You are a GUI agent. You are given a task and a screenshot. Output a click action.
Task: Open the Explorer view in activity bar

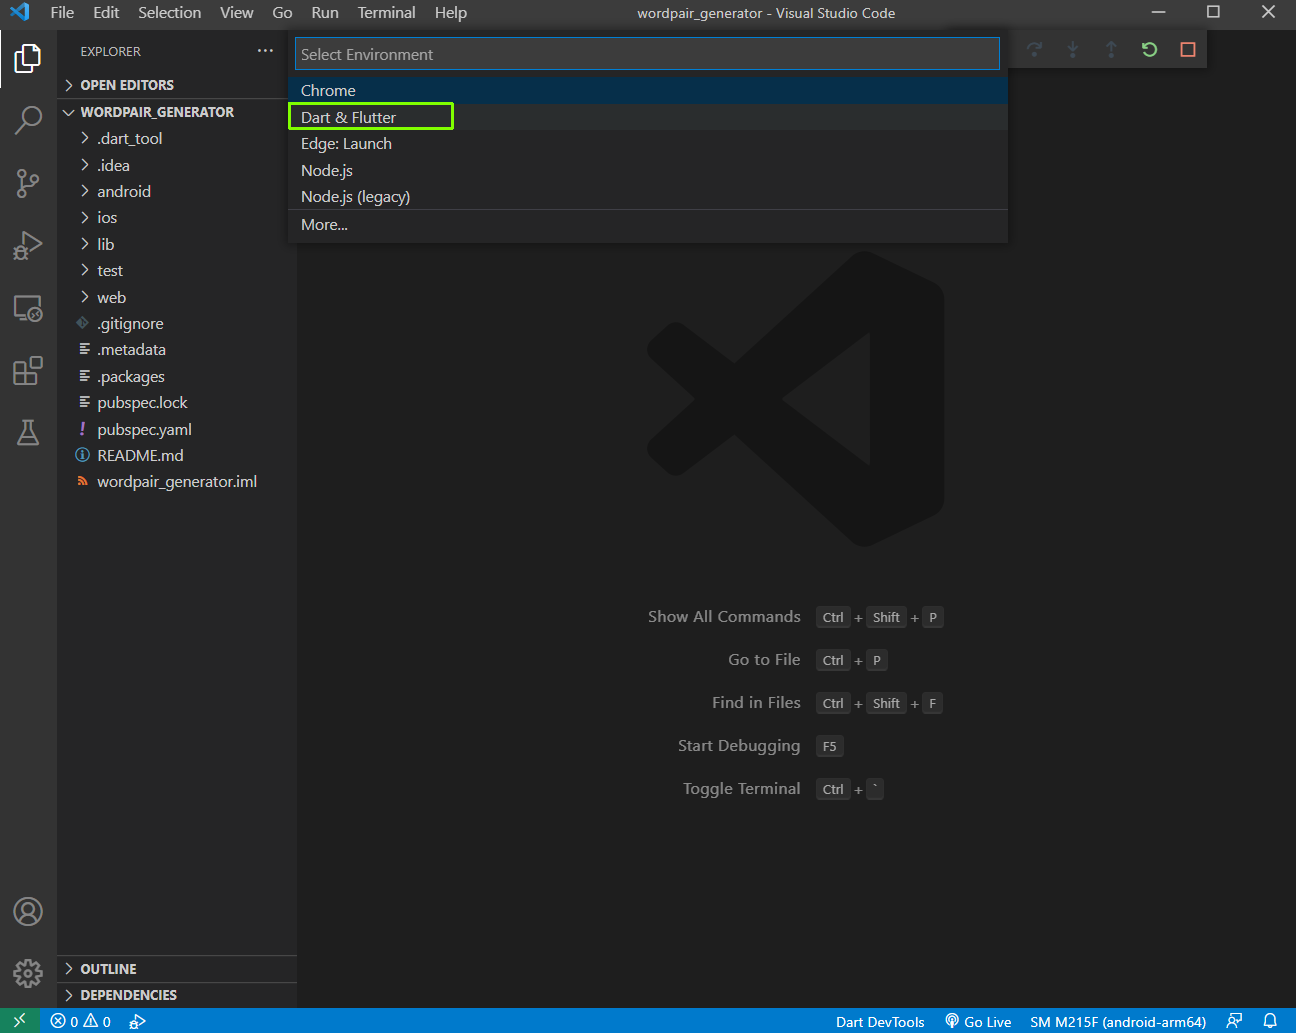point(28,58)
